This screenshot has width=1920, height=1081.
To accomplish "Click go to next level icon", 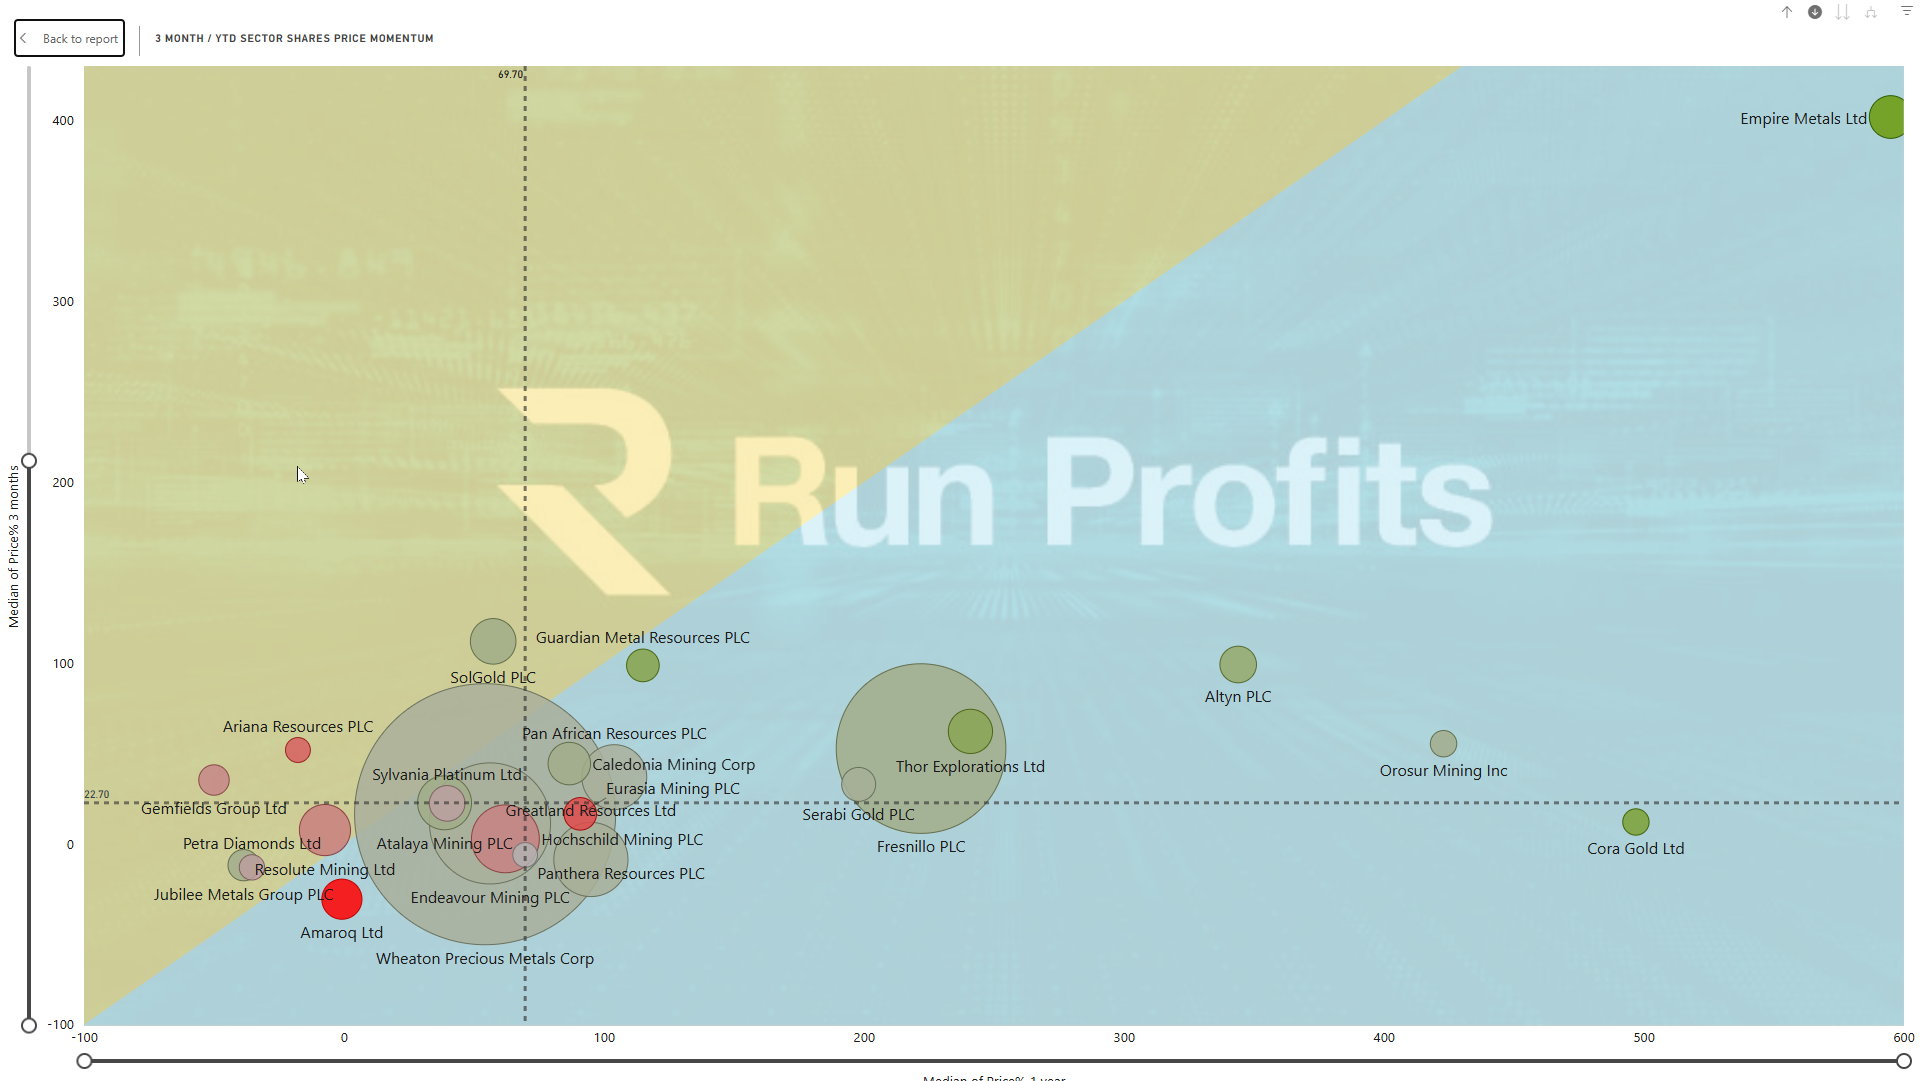I will [1842, 12].
